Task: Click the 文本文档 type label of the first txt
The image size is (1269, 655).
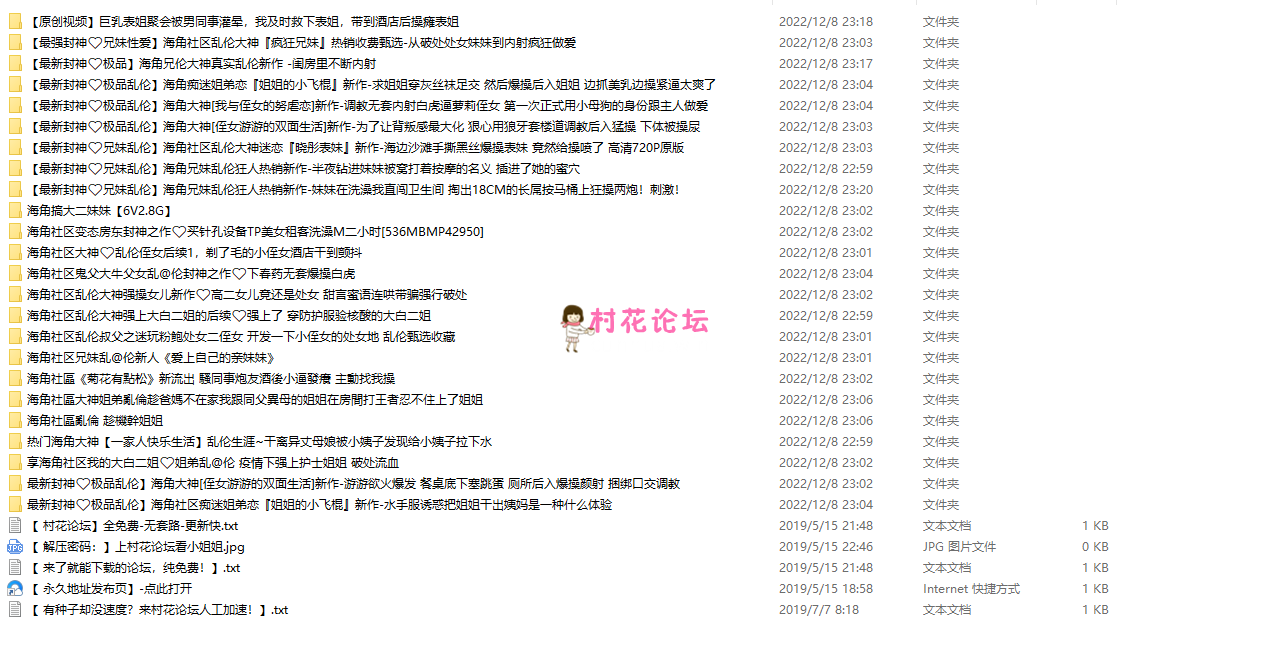Action: [x=946, y=525]
